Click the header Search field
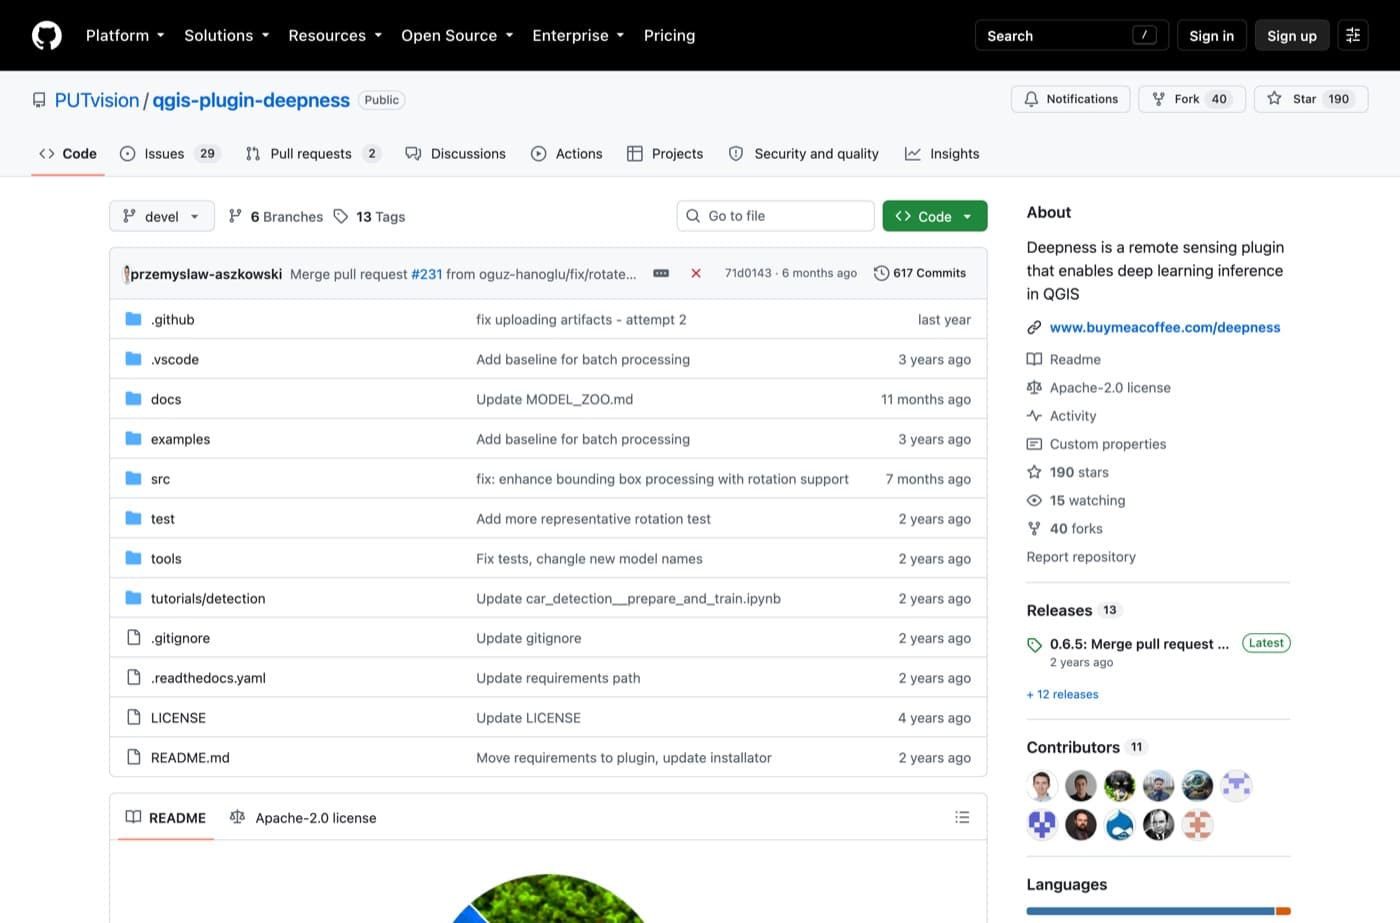 1072,35
